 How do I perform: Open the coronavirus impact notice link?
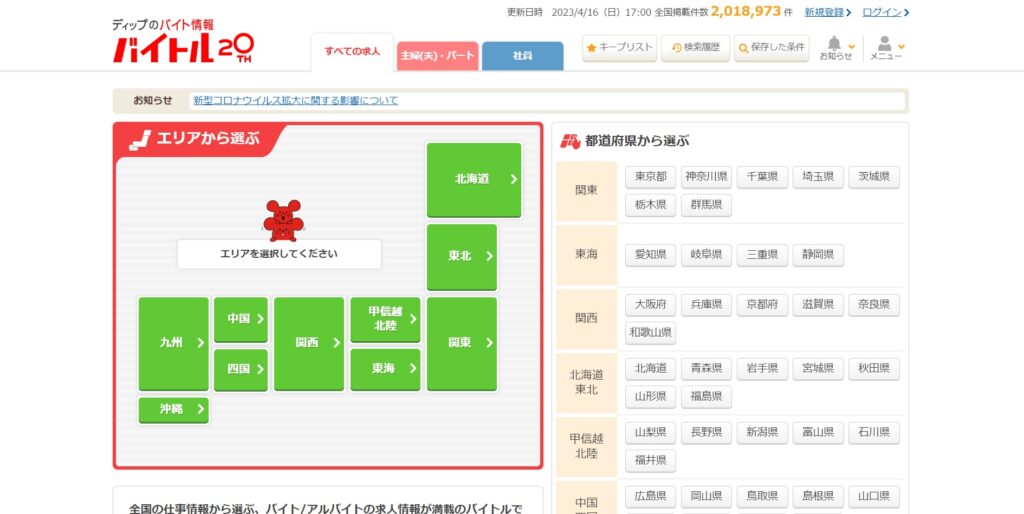coord(295,101)
